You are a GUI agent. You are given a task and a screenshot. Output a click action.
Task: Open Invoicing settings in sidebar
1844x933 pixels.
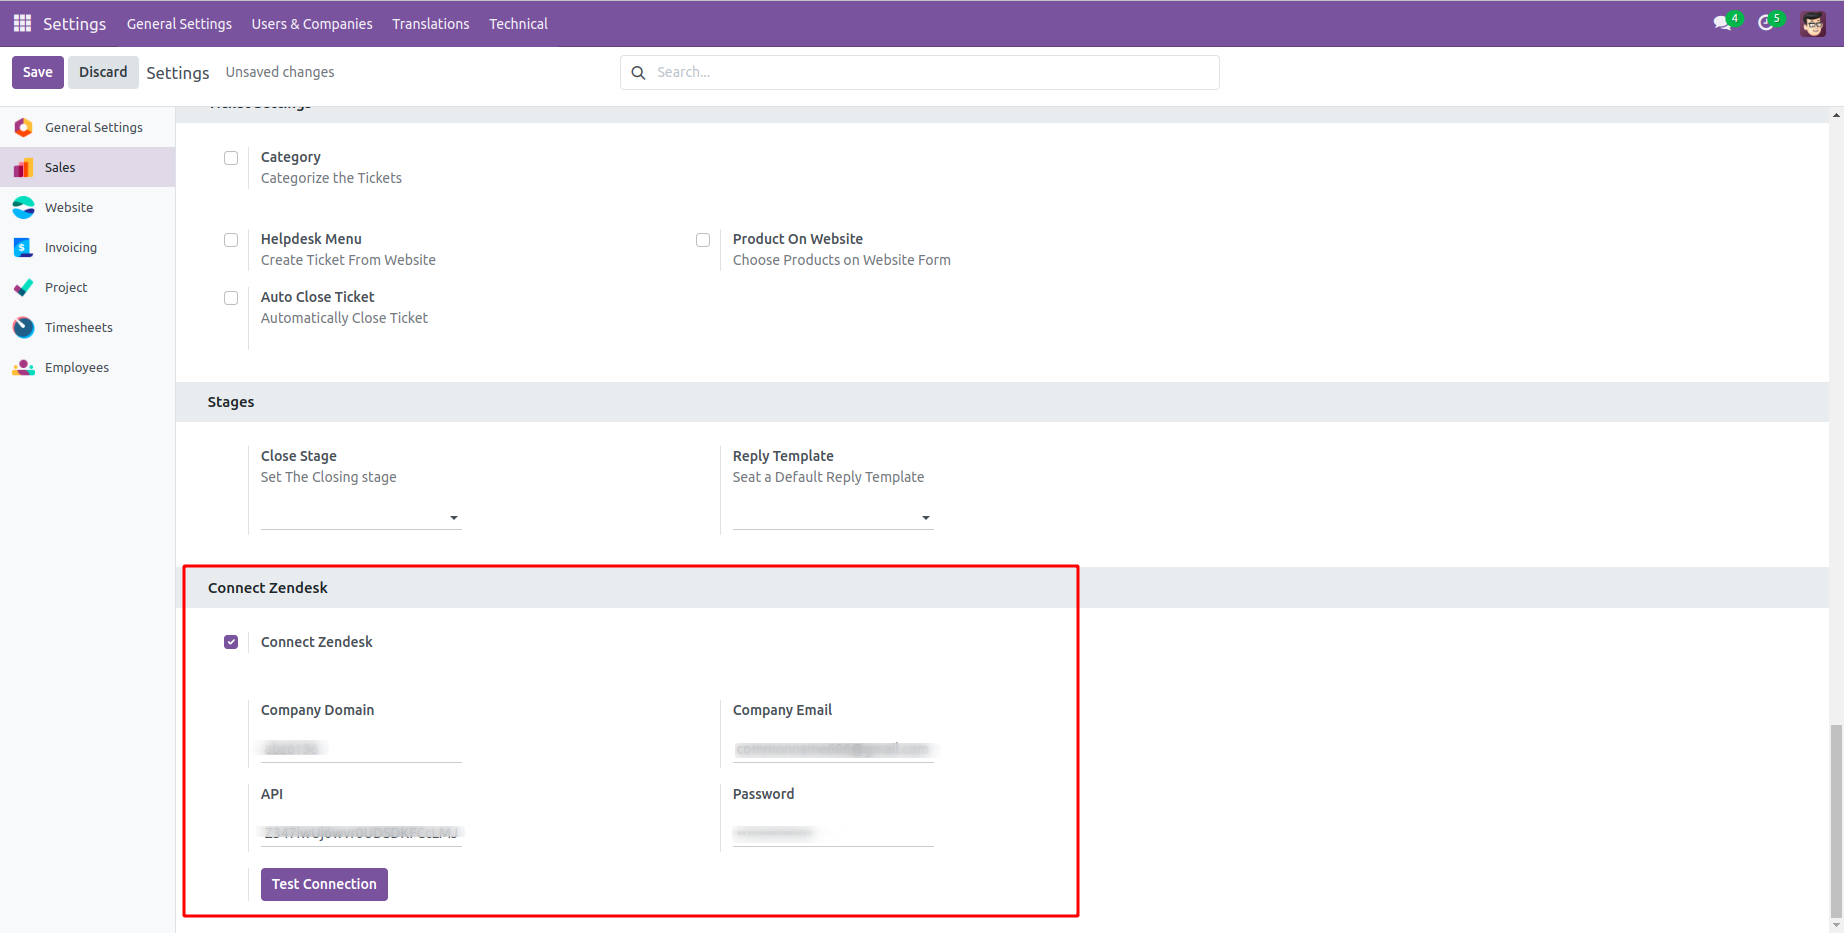pos(88,247)
